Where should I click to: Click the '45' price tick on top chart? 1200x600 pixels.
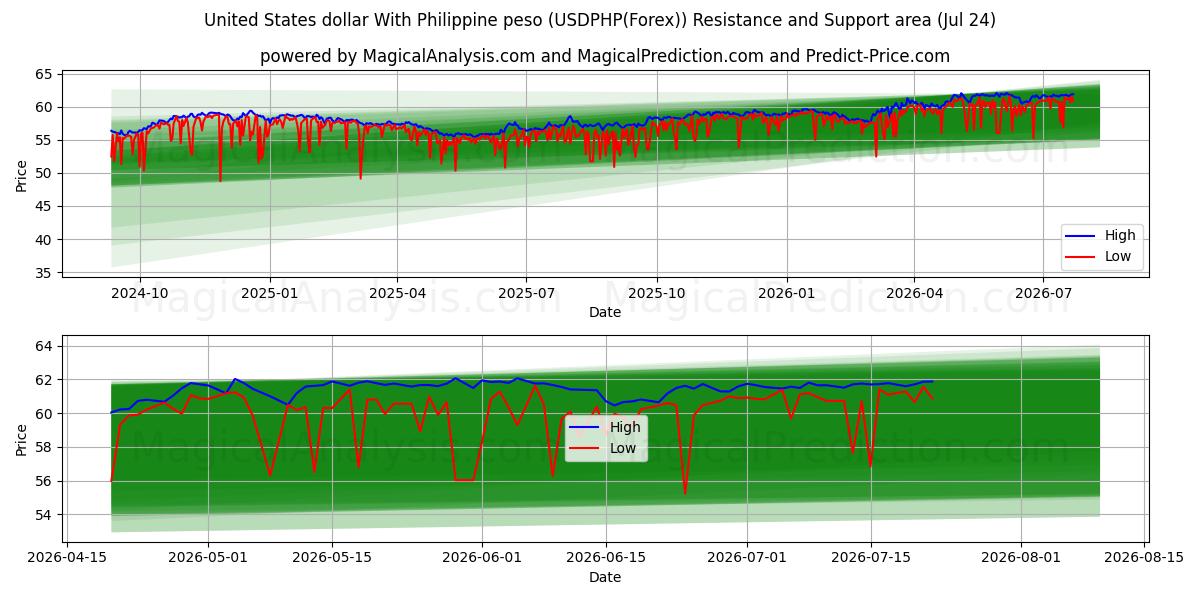click(44, 206)
